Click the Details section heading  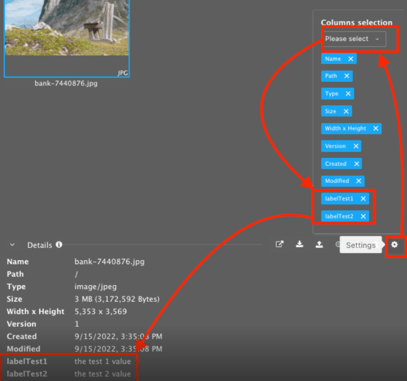(x=40, y=245)
